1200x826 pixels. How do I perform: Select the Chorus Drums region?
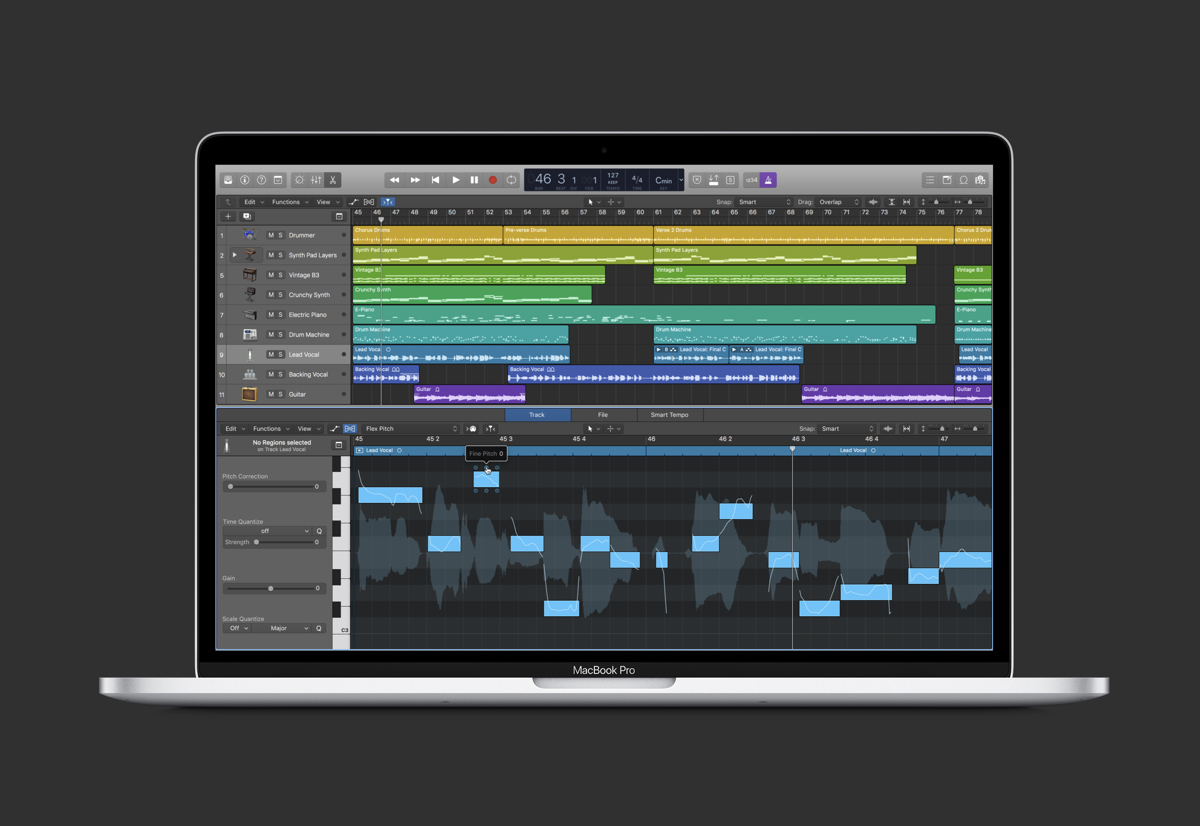(x=427, y=235)
